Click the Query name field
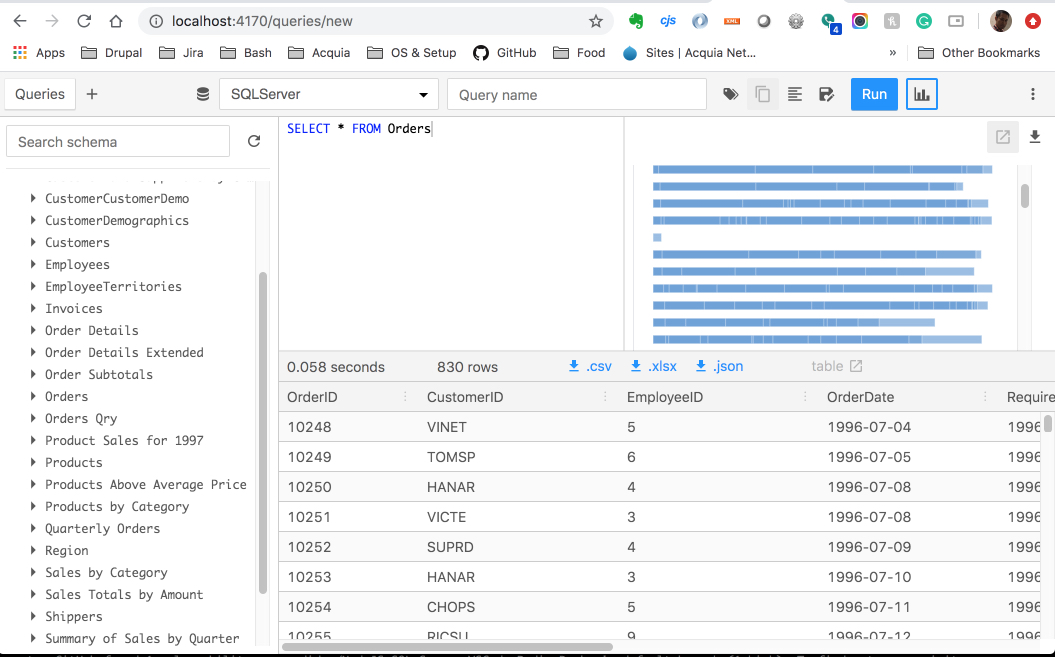 [577, 94]
